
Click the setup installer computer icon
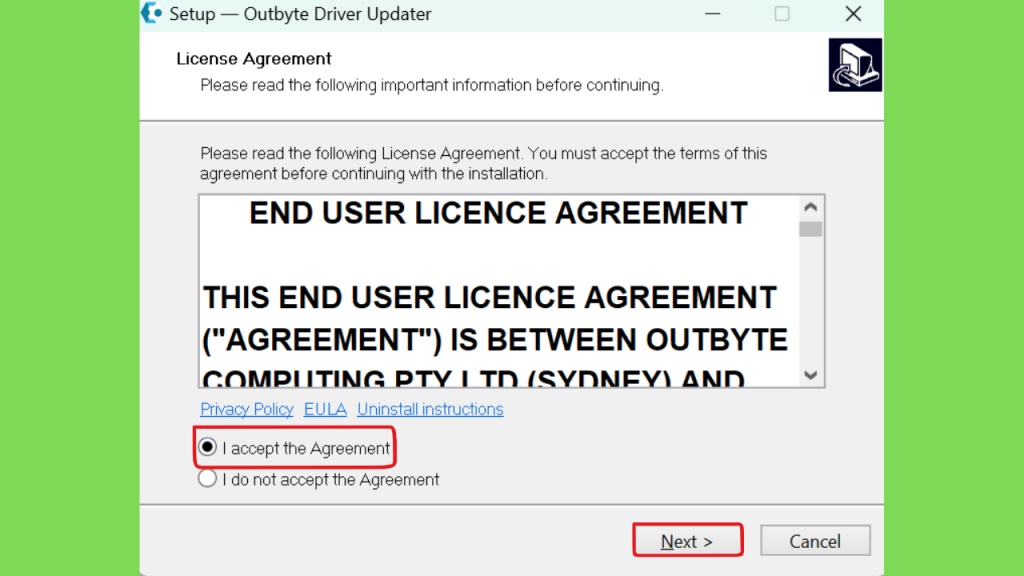(x=855, y=65)
